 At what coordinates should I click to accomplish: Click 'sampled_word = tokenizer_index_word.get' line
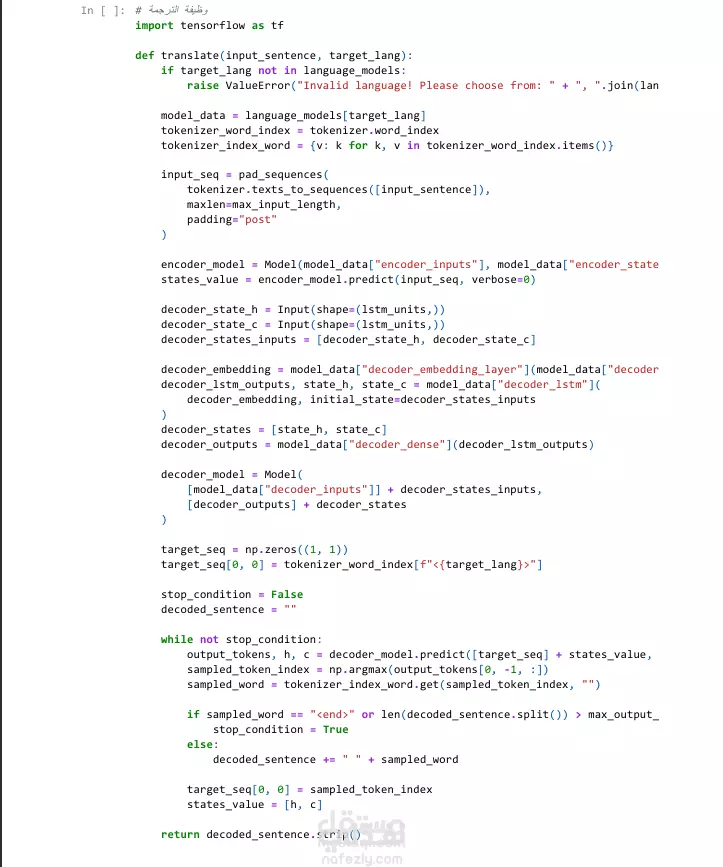[394, 685]
